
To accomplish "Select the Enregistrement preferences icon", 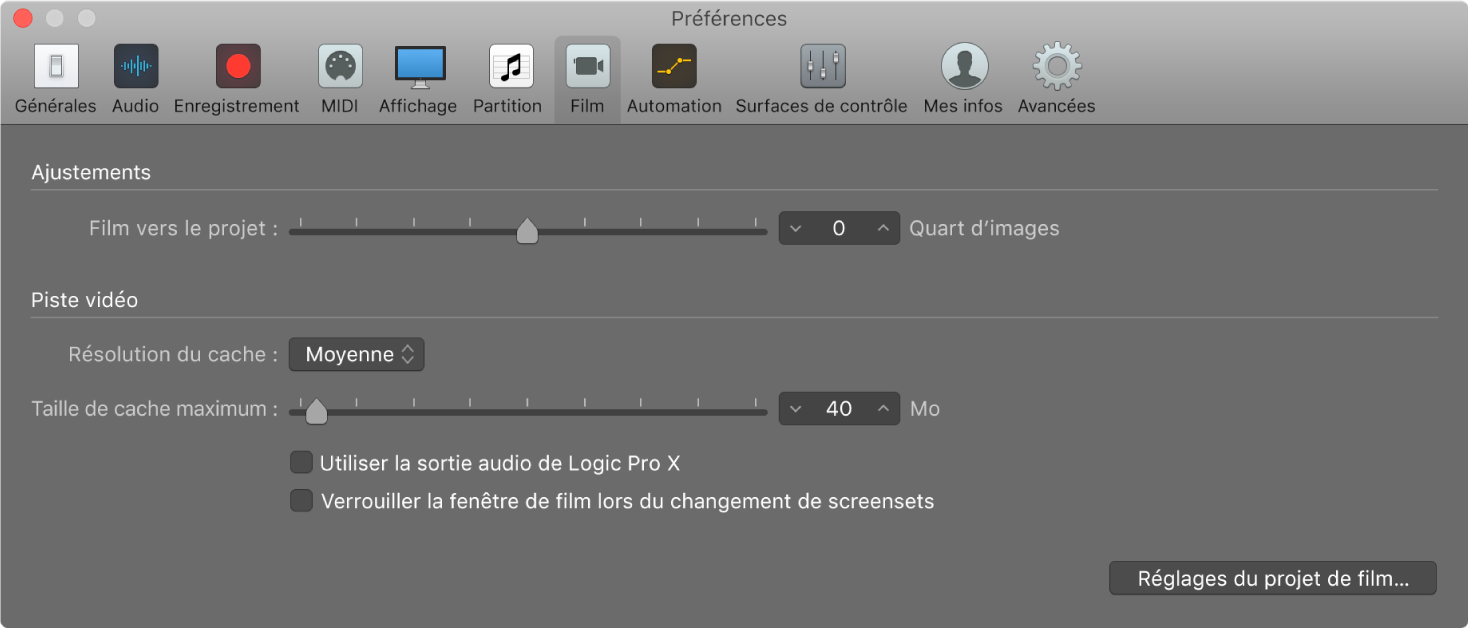I will click(x=236, y=65).
